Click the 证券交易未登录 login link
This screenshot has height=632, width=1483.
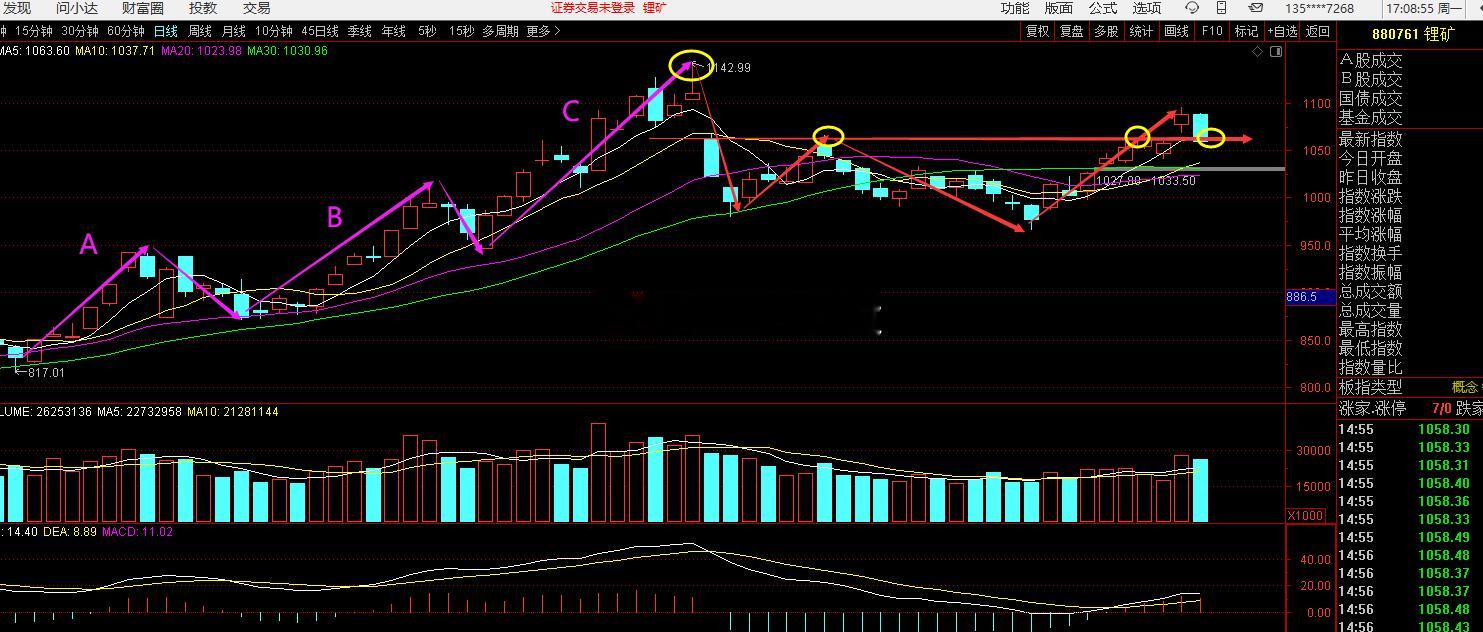click(x=593, y=8)
